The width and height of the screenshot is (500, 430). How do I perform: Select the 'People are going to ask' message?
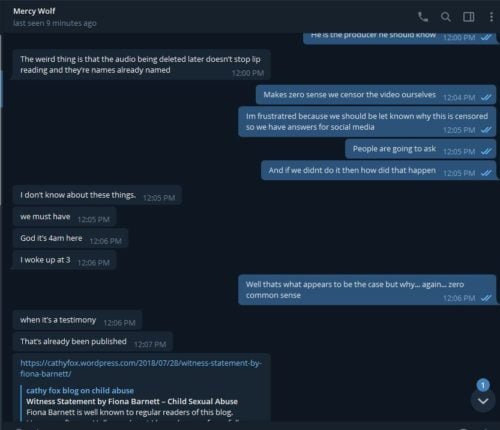(420, 149)
